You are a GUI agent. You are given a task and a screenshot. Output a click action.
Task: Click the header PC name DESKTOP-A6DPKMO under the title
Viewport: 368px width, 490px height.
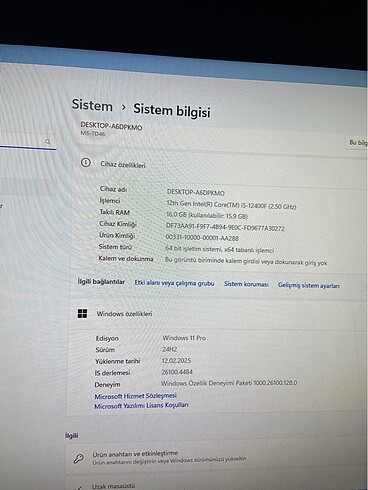pyautogui.click(x=111, y=127)
